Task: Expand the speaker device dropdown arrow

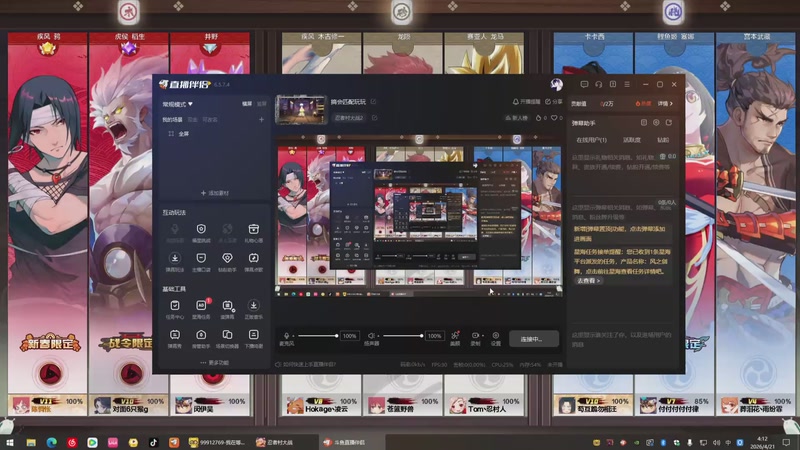Action: (378, 336)
